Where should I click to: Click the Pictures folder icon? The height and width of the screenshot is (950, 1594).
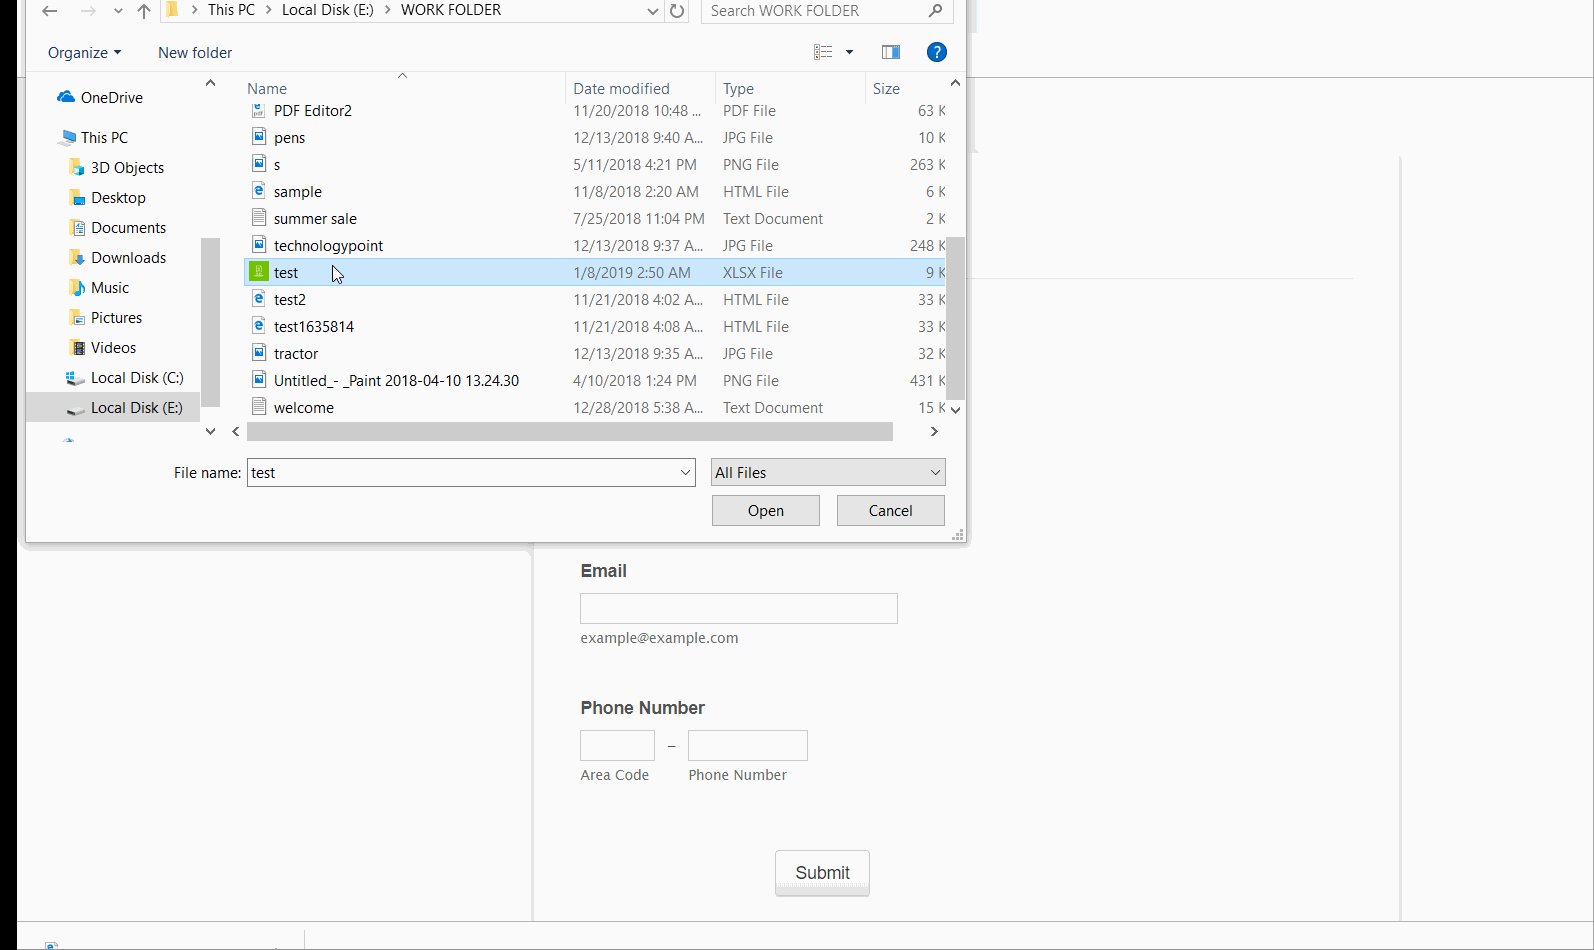pyautogui.click(x=77, y=317)
